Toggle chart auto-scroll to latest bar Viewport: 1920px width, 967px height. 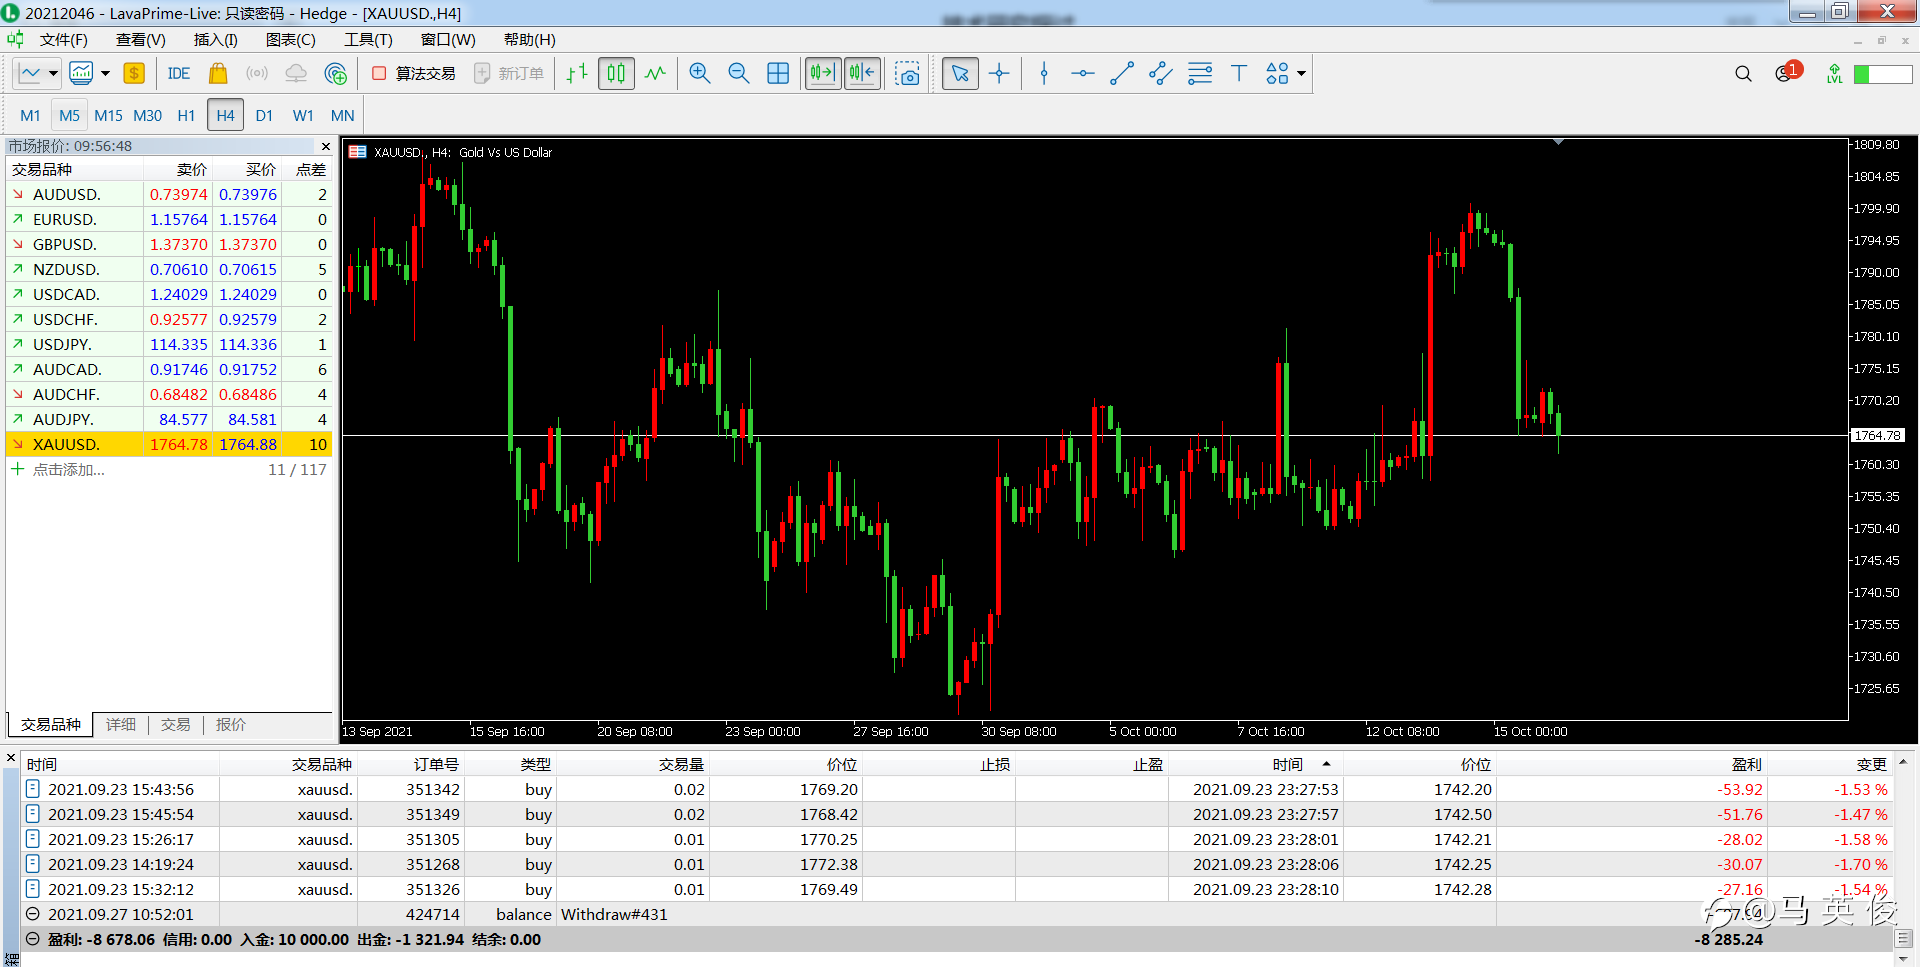point(823,74)
